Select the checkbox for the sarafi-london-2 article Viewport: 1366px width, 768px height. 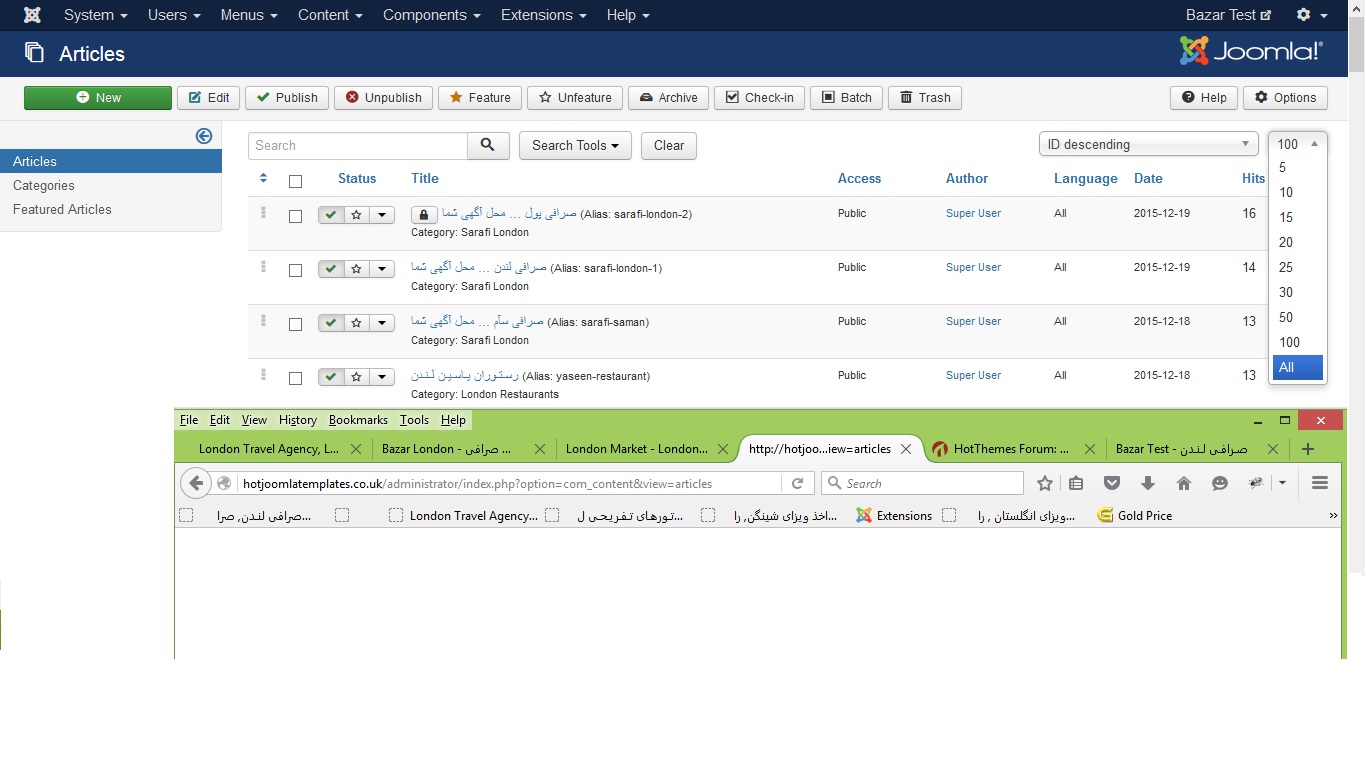pyautogui.click(x=295, y=216)
